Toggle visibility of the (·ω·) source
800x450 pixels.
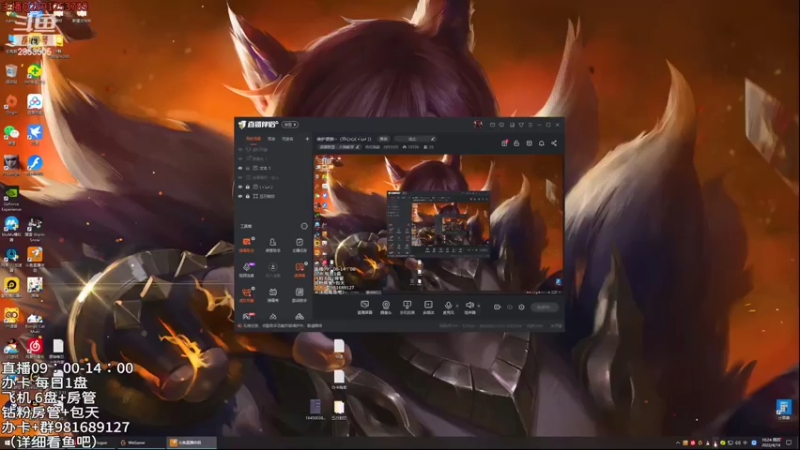(x=240, y=187)
